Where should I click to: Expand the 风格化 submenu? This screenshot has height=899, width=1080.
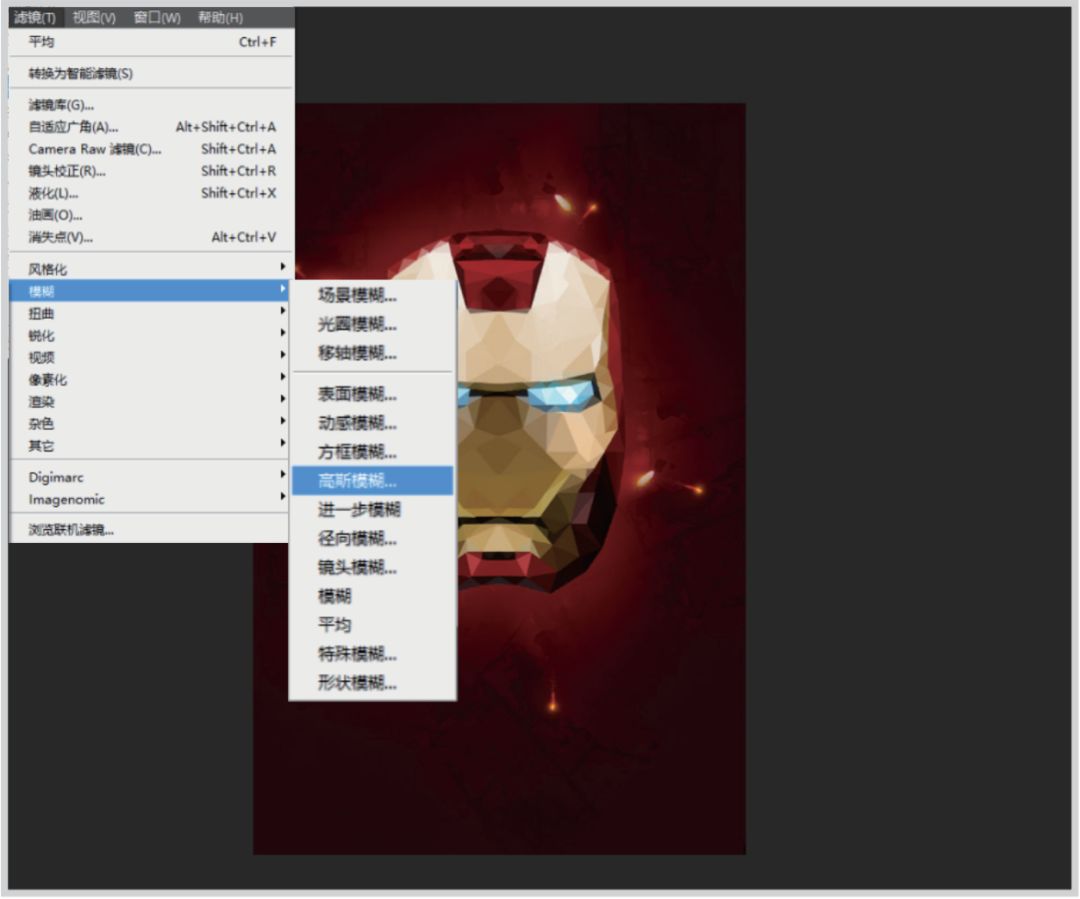48,269
